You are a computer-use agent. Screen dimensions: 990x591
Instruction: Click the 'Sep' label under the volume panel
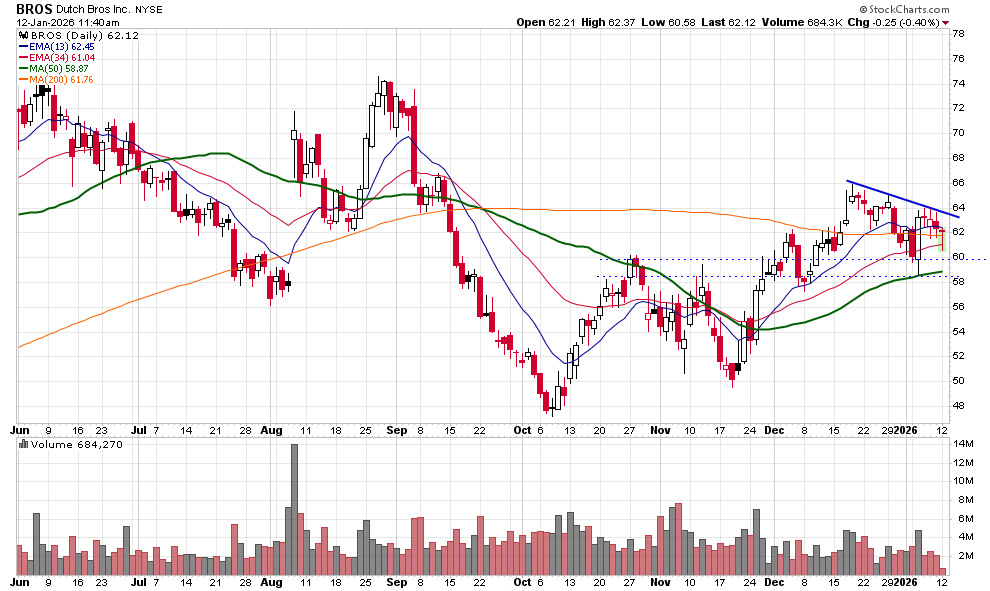(397, 582)
